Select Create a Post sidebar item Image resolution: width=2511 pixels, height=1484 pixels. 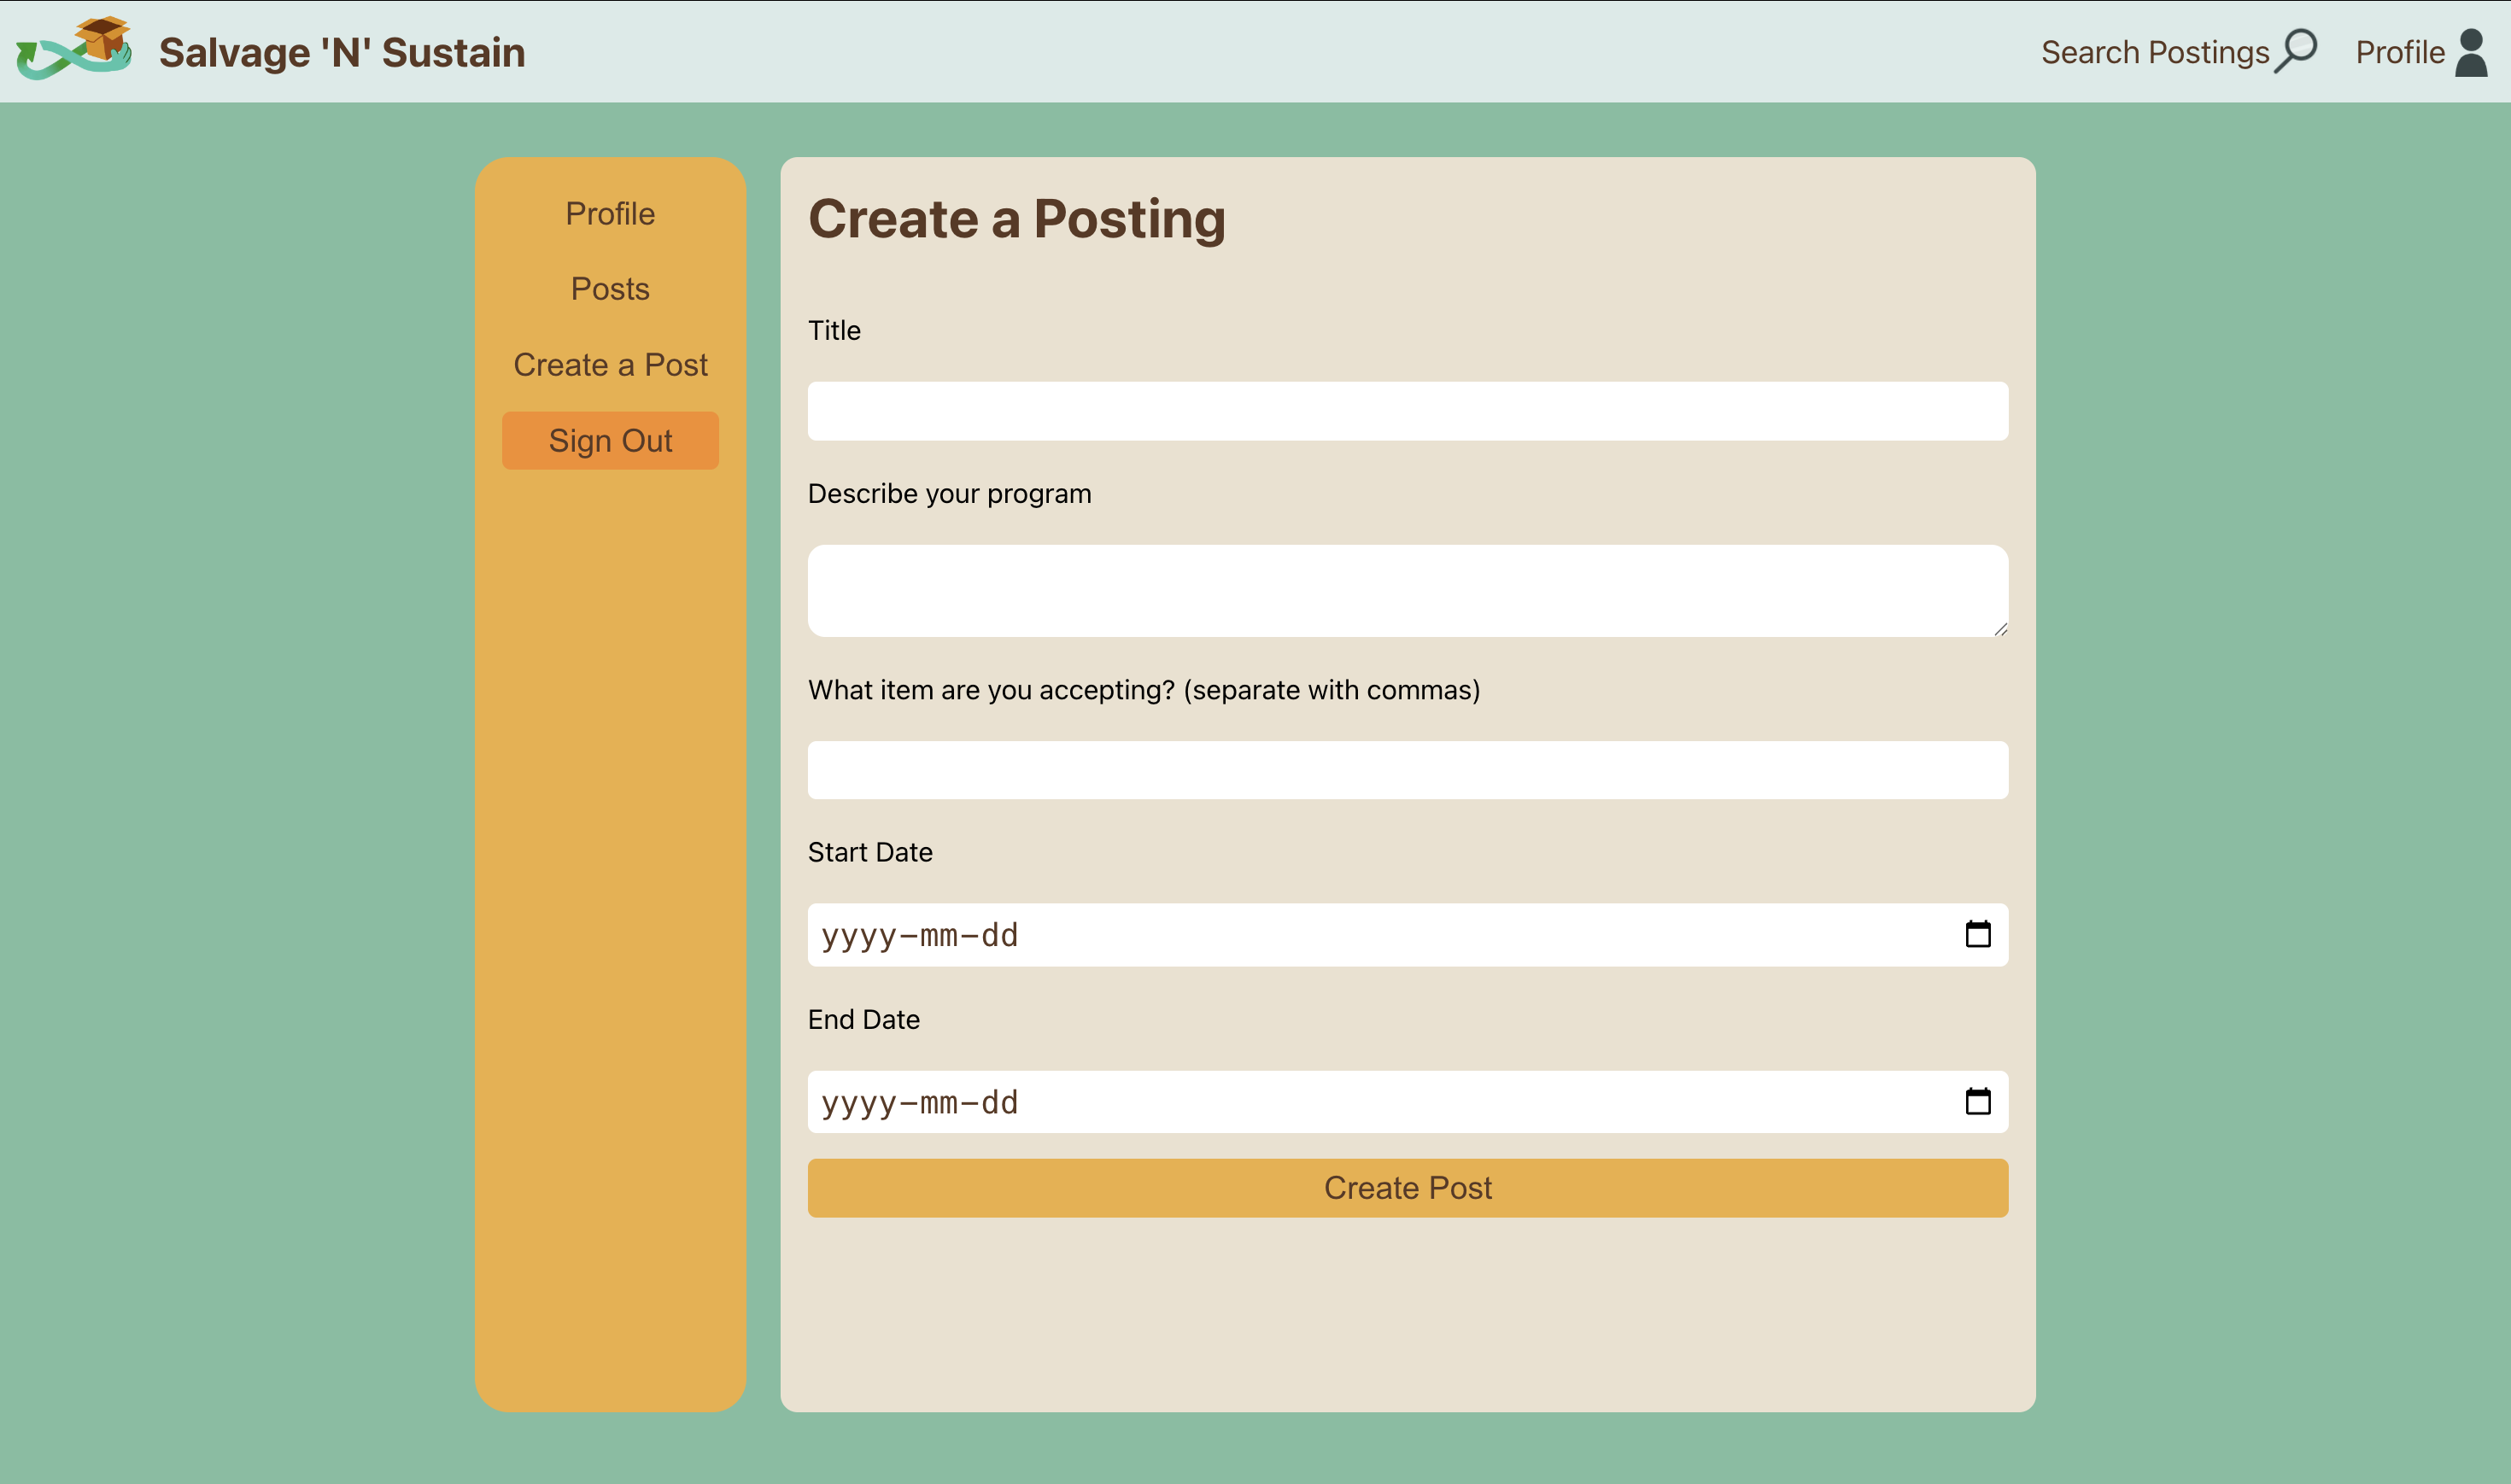tap(610, 365)
